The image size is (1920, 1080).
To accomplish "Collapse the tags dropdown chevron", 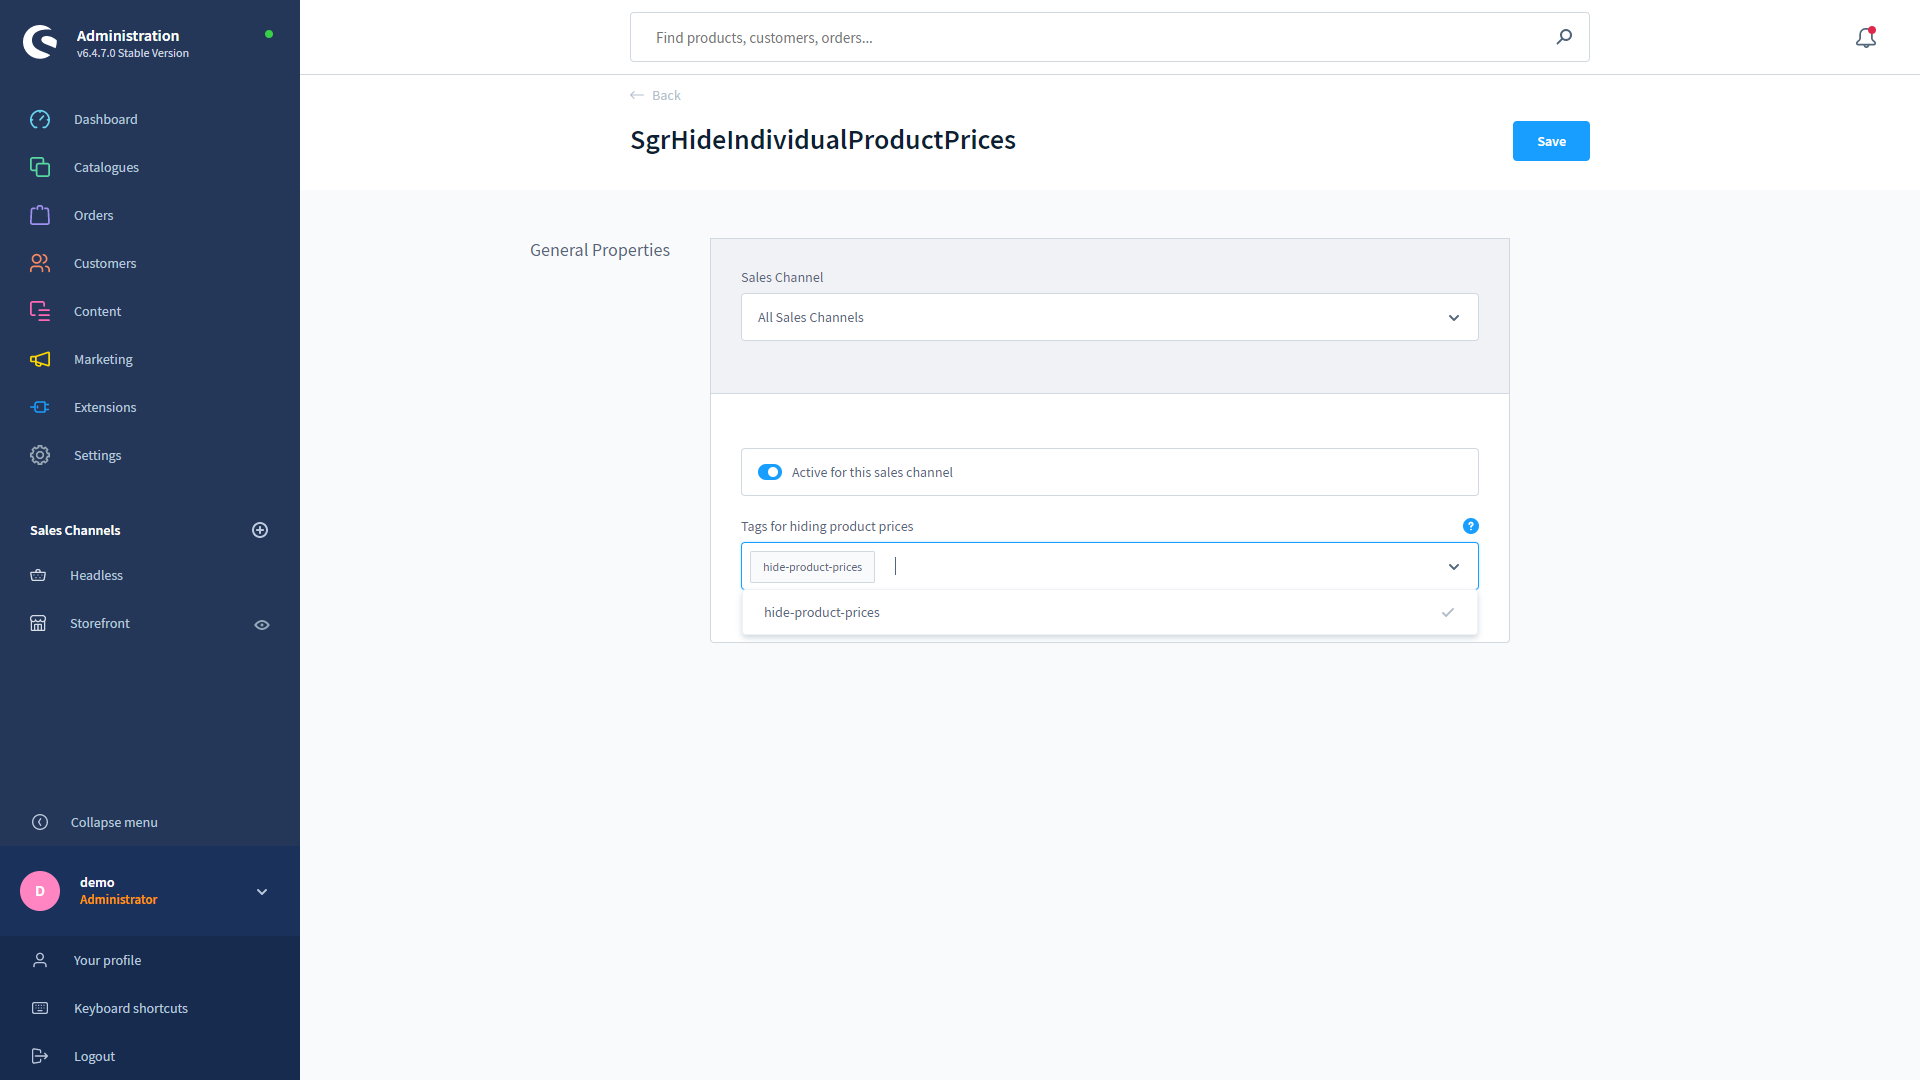I will tap(1454, 567).
